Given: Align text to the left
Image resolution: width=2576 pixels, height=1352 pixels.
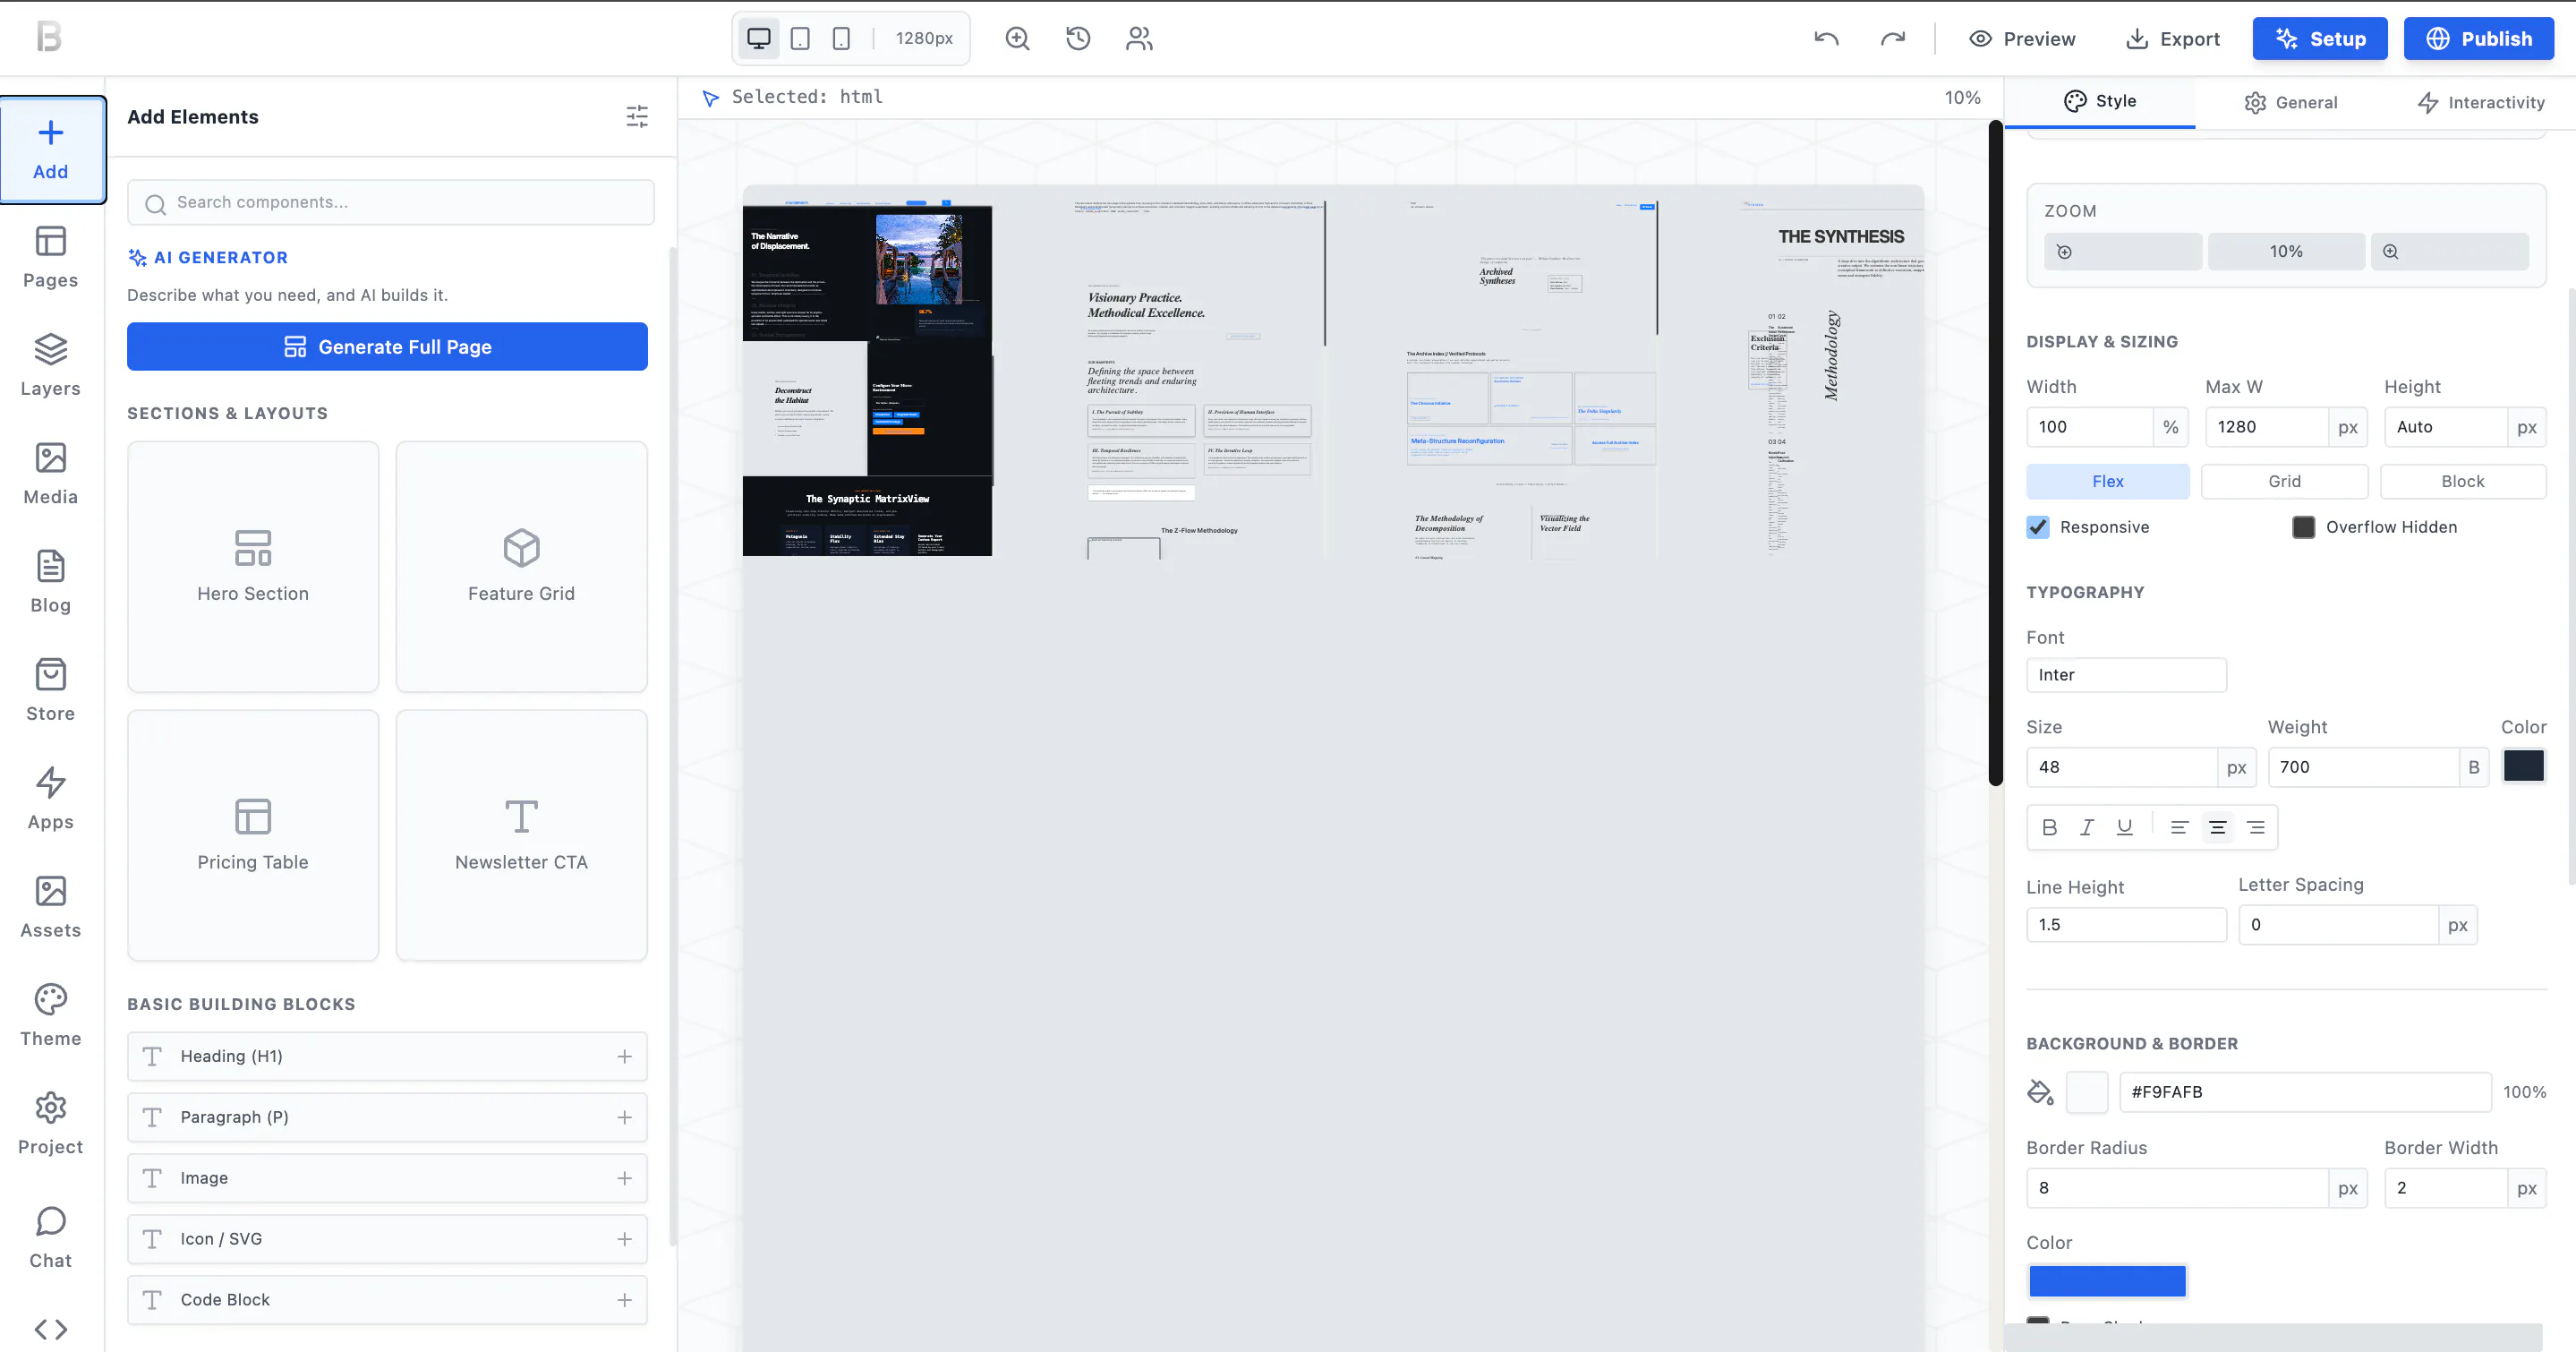Looking at the screenshot, I should 2180,827.
